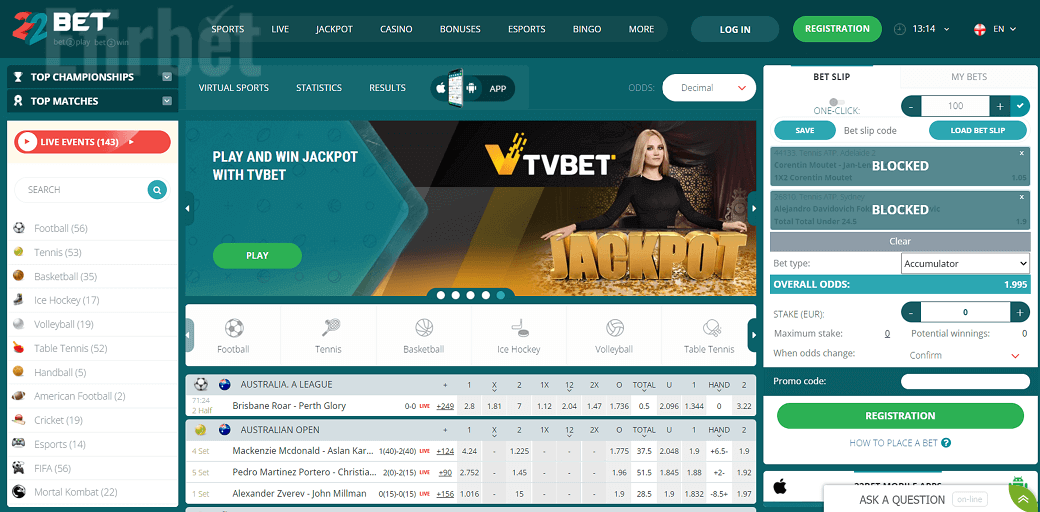Open Football in the sports carousel
Viewport: 1040px width, 512px height.
click(233, 336)
